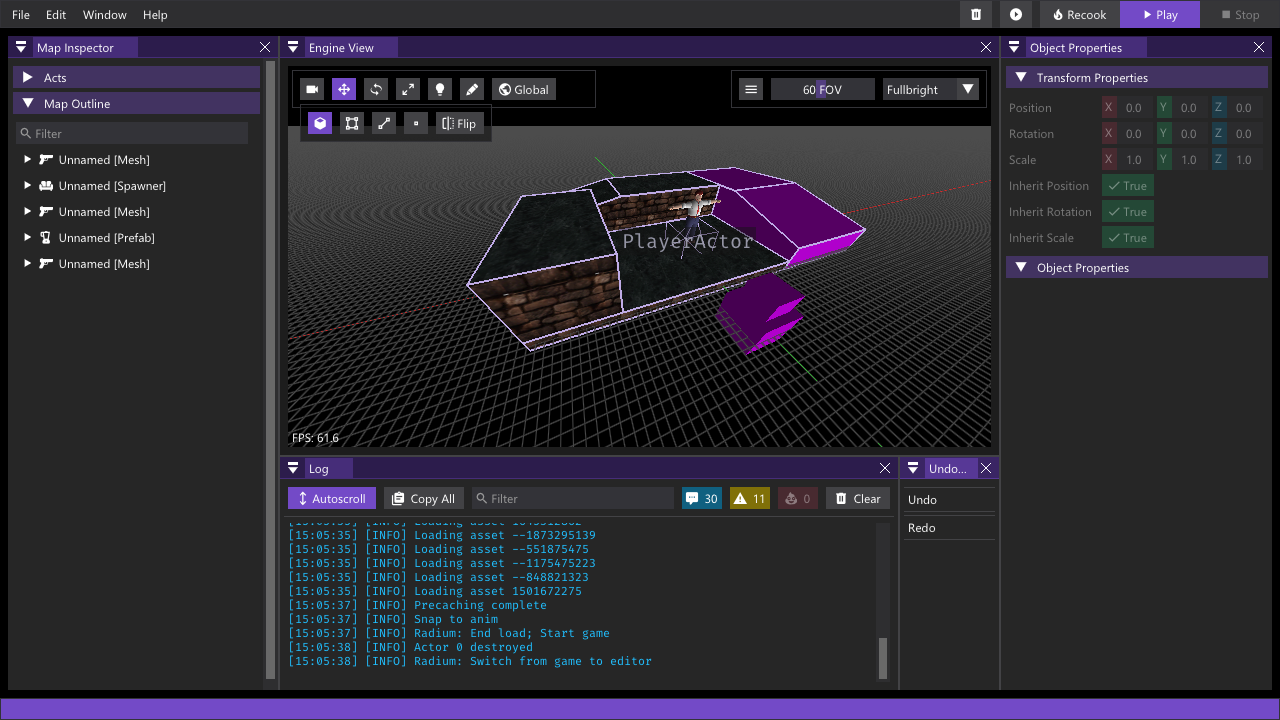Click the Copy All button
The width and height of the screenshot is (1280, 720).
[423, 498]
